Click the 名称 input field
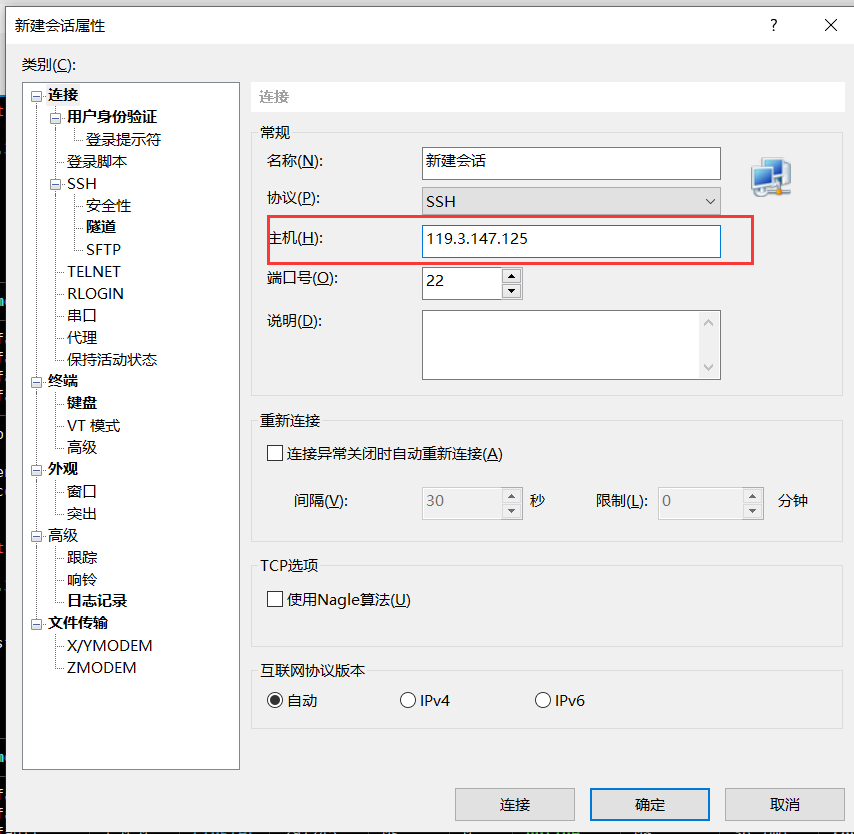The image size is (854, 834). click(x=571, y=163)
